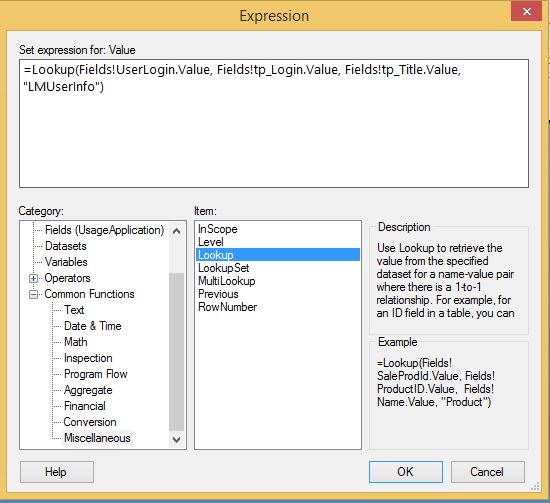Click the Category list scroll down arrow
Image resolution: width=550 pixels, height=503 pixels.
(176, 439)
